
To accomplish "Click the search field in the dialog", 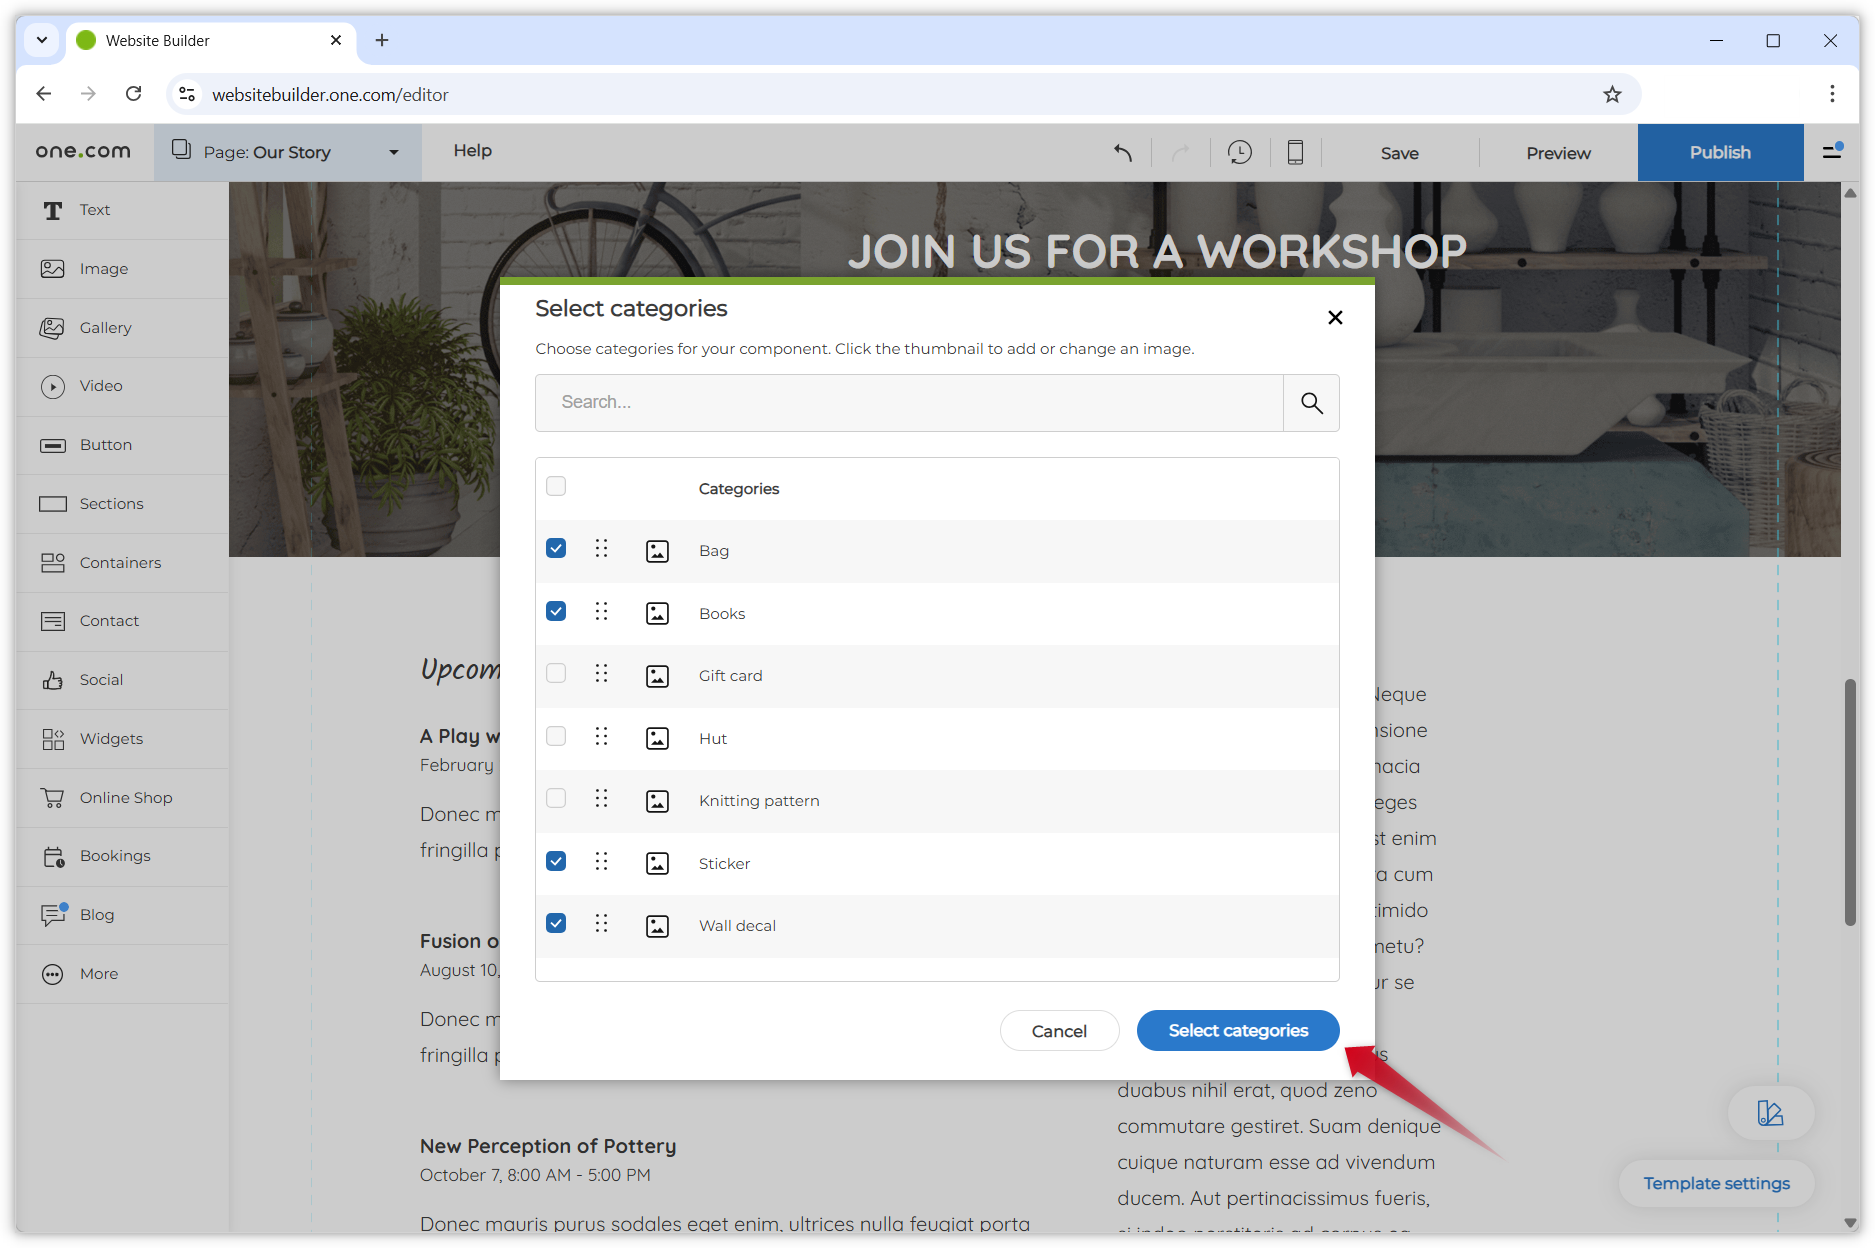I will [x=908, y=402].
